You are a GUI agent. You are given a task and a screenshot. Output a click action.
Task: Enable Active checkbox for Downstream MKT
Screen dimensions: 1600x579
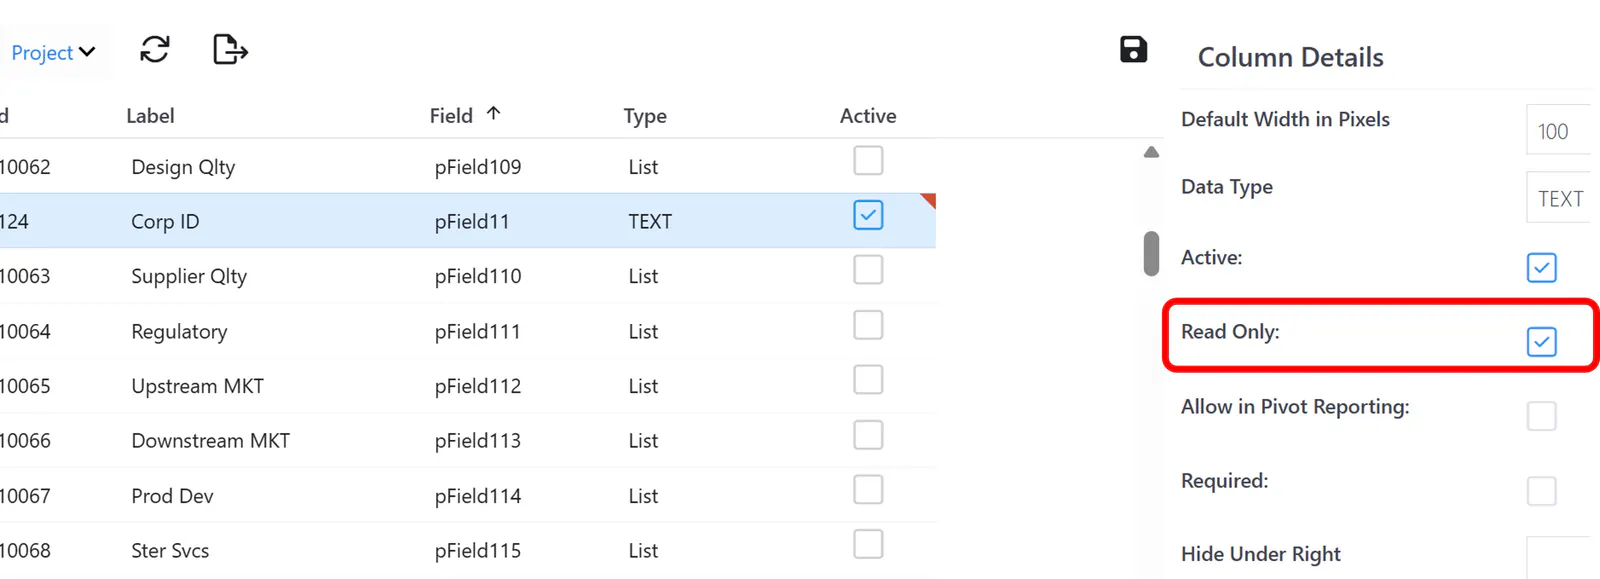pos(868,435)
